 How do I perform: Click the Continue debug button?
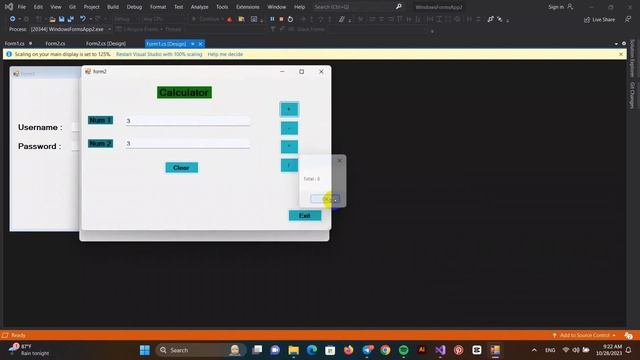pos(207,19)
